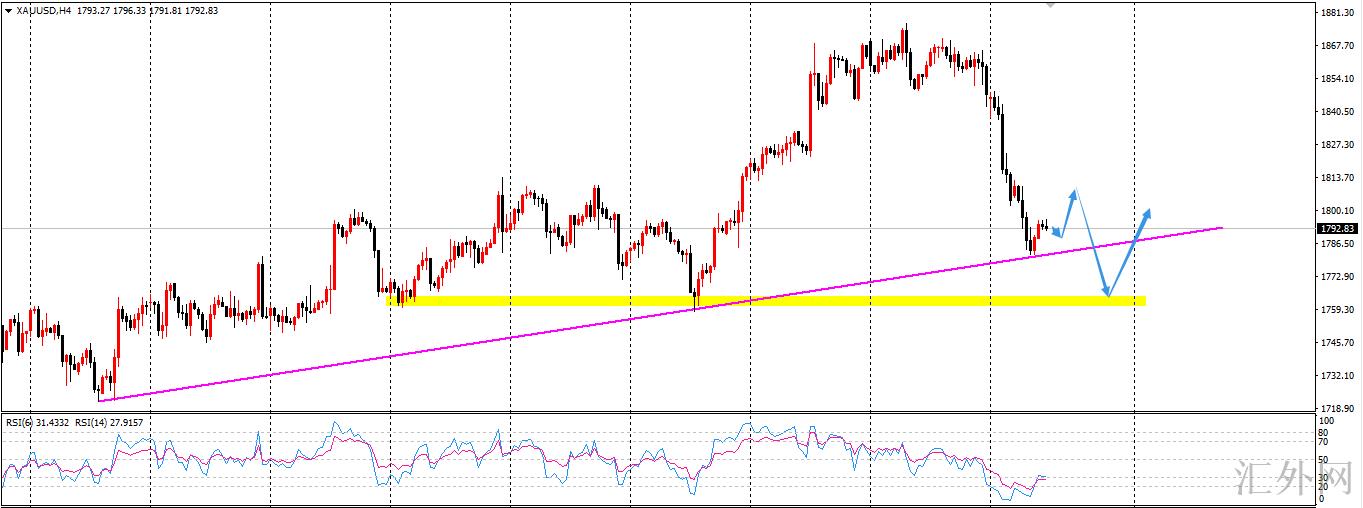1363x508 pixels.
Task: Click the 1800.00 price scale label
Action: point(1337,211)
